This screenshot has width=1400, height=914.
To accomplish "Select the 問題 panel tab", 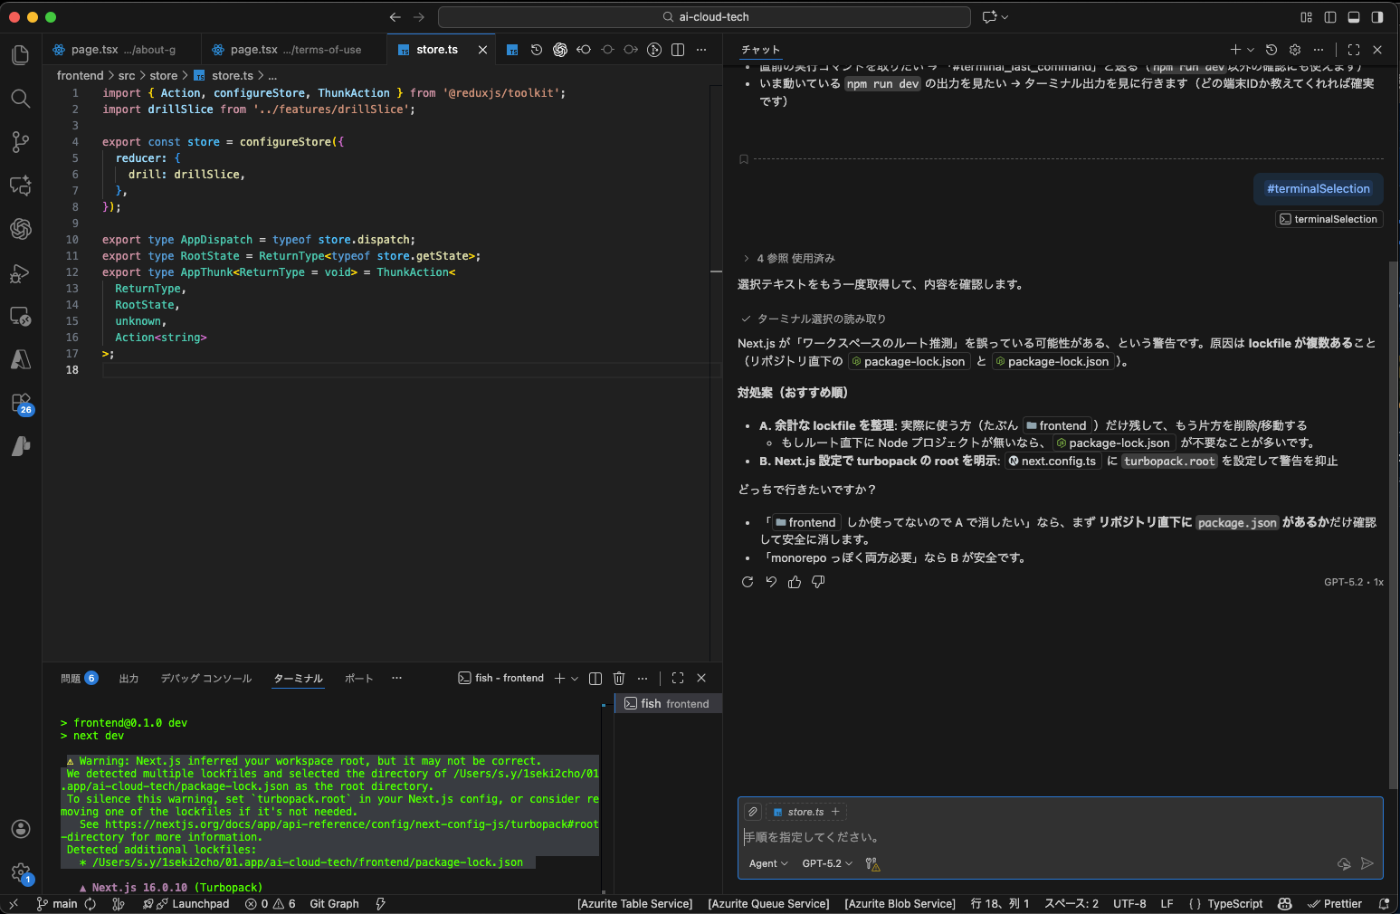I will [x=79, y=678].
